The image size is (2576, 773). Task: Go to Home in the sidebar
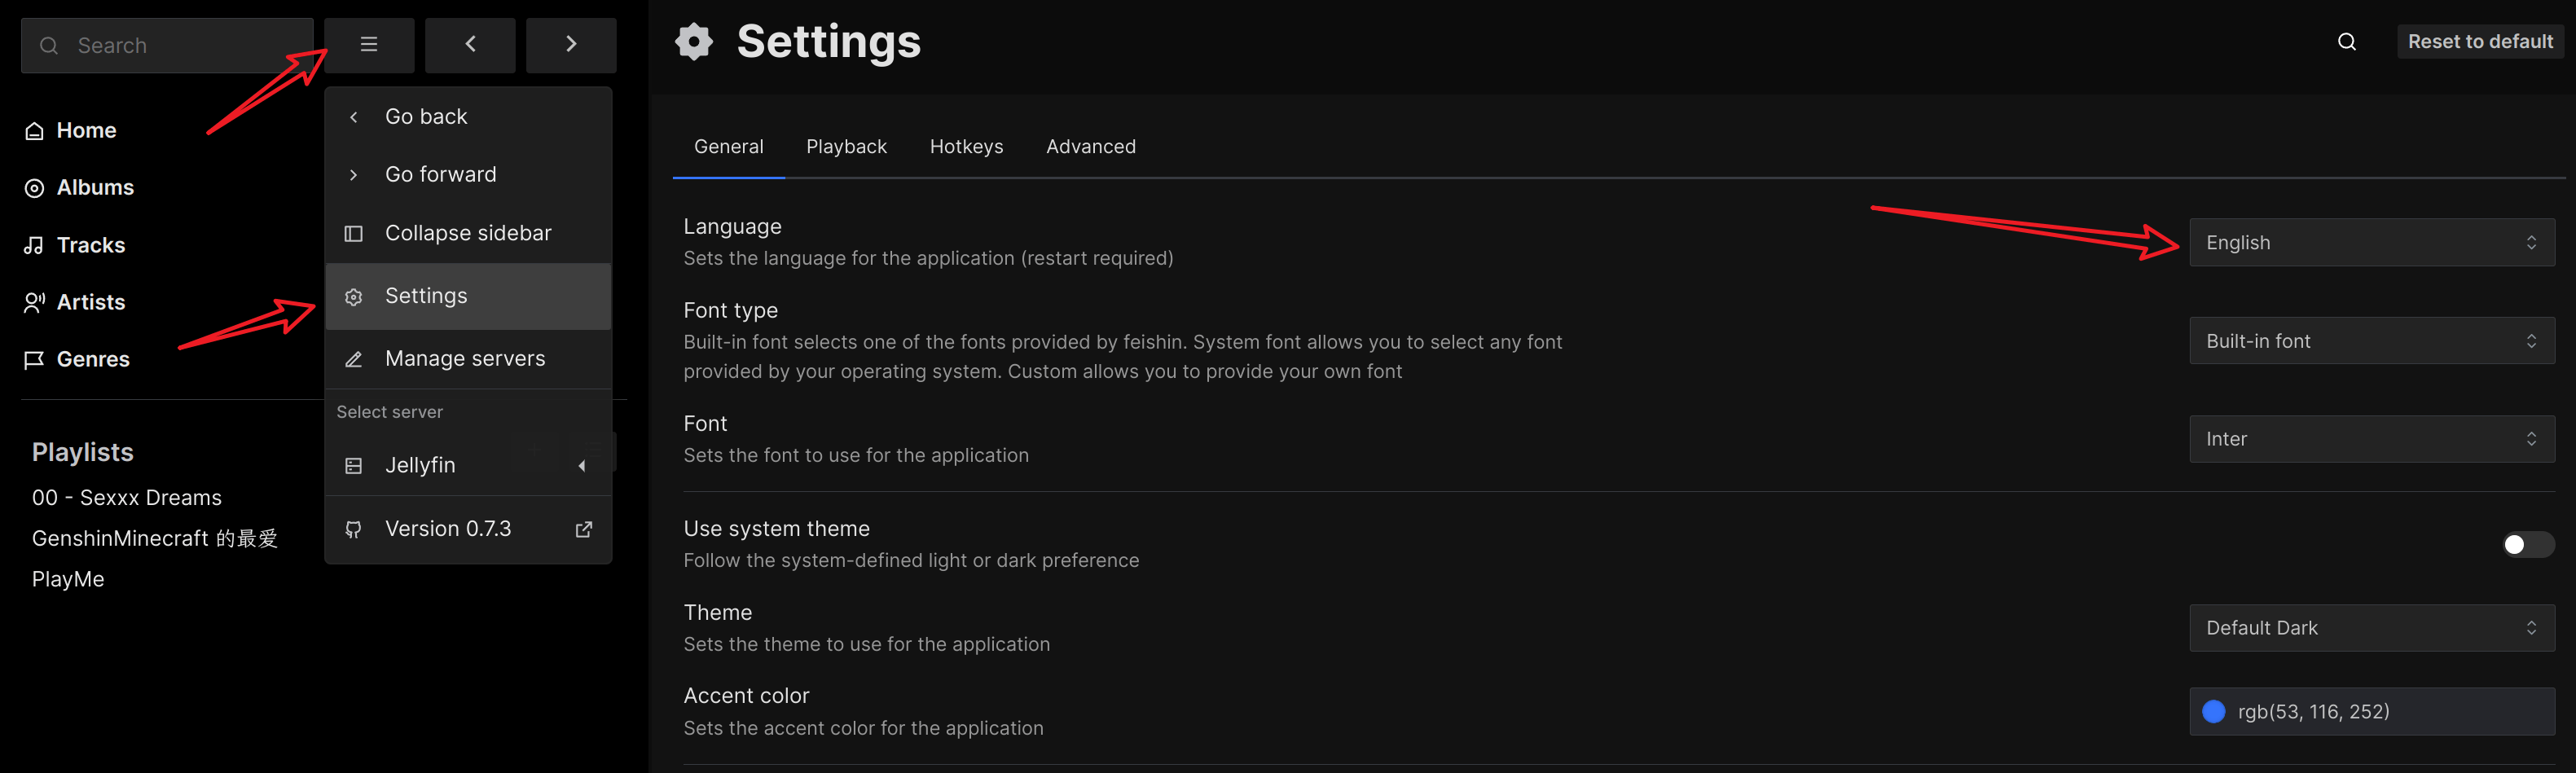pos(86,131)
